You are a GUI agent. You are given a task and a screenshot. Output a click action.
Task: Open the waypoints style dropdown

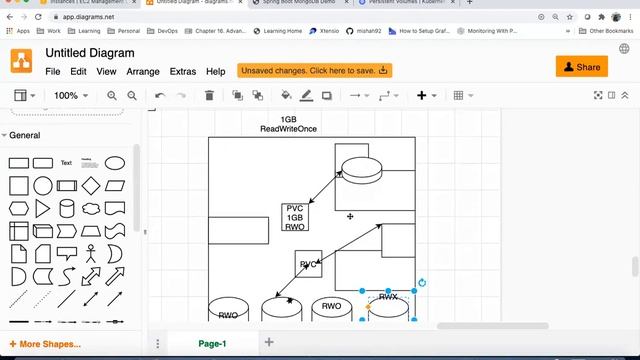coord(388,96)
